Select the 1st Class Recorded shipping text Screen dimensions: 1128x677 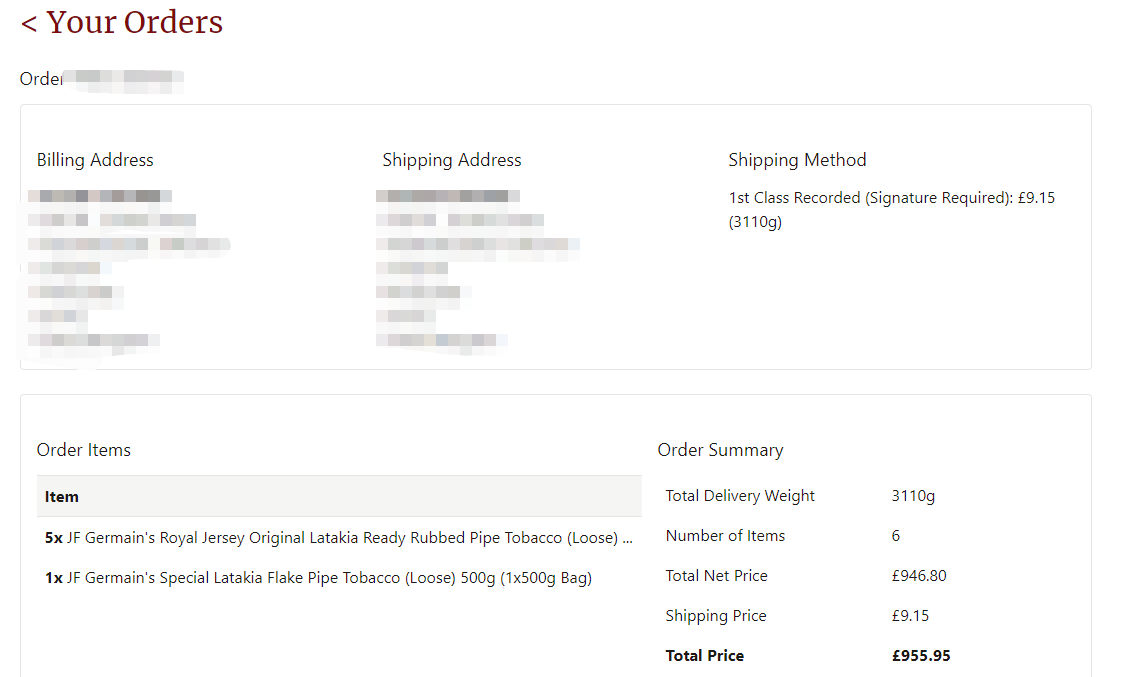click(x=891, y=198)
